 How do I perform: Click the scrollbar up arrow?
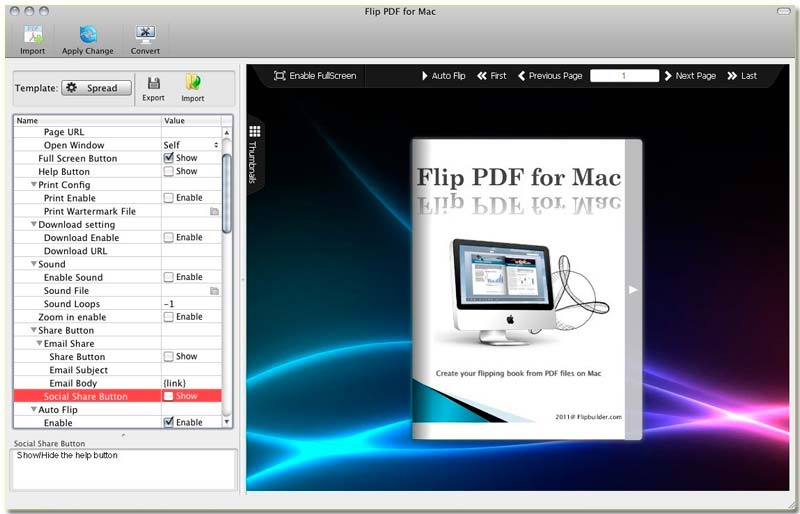[227, 133]
